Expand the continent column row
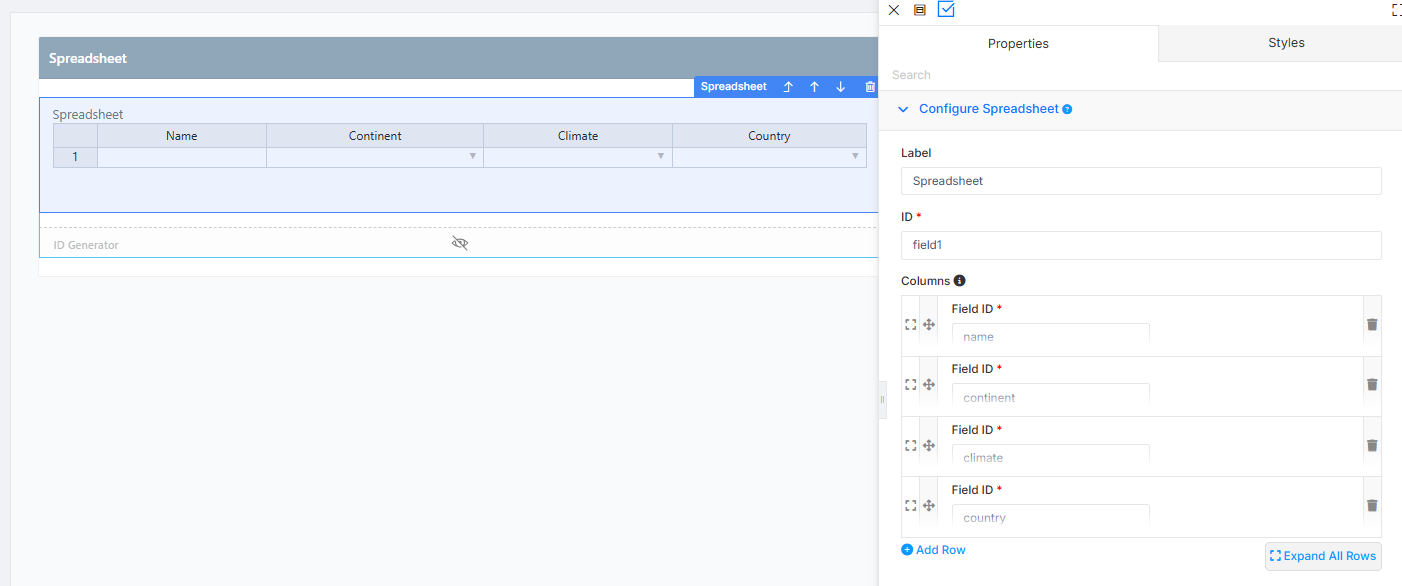Image resolution: width=1402 pixels, height=586 pixels. 910,384
